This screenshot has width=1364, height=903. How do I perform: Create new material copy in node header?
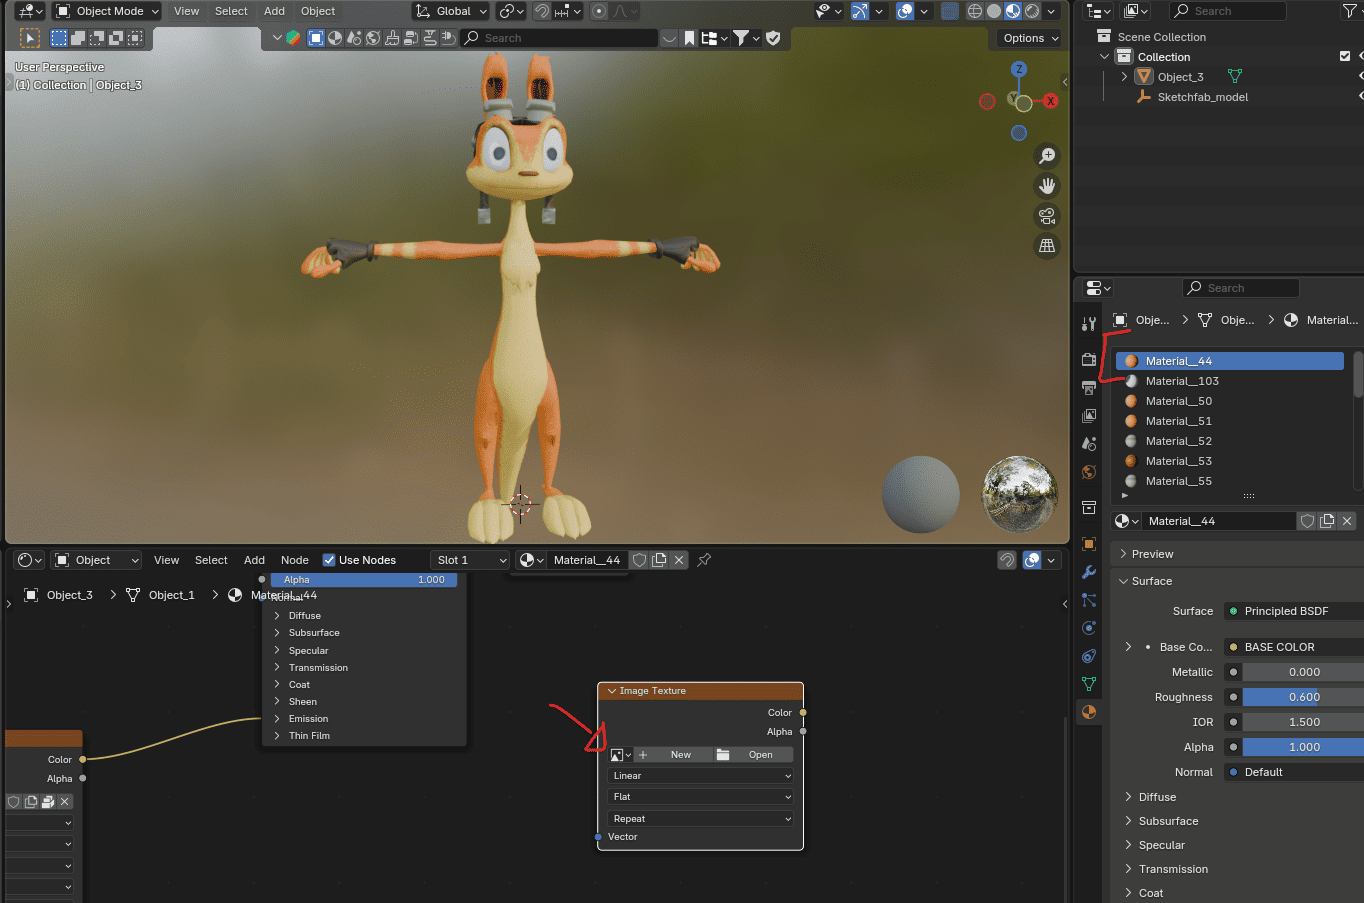[659, 560]
